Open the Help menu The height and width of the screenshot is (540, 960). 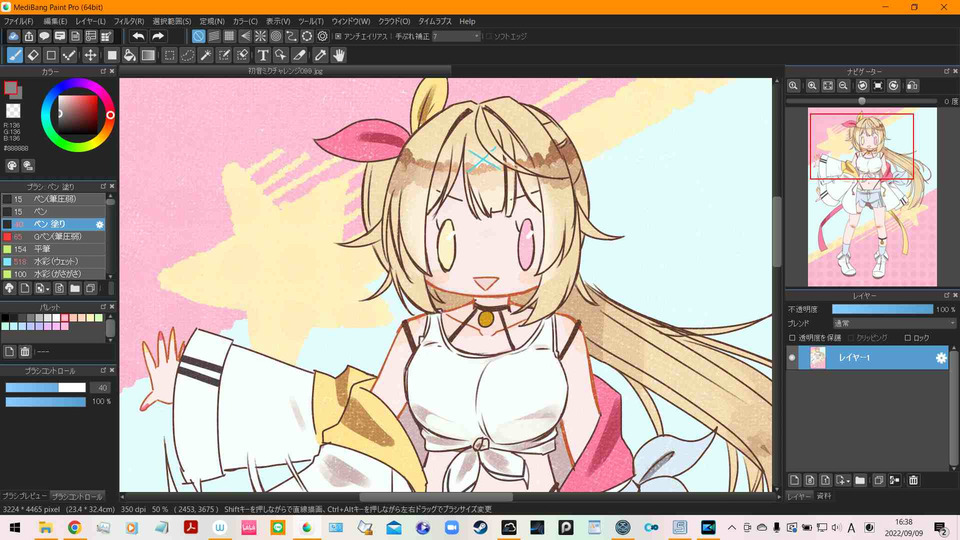[x=467, y=21]
